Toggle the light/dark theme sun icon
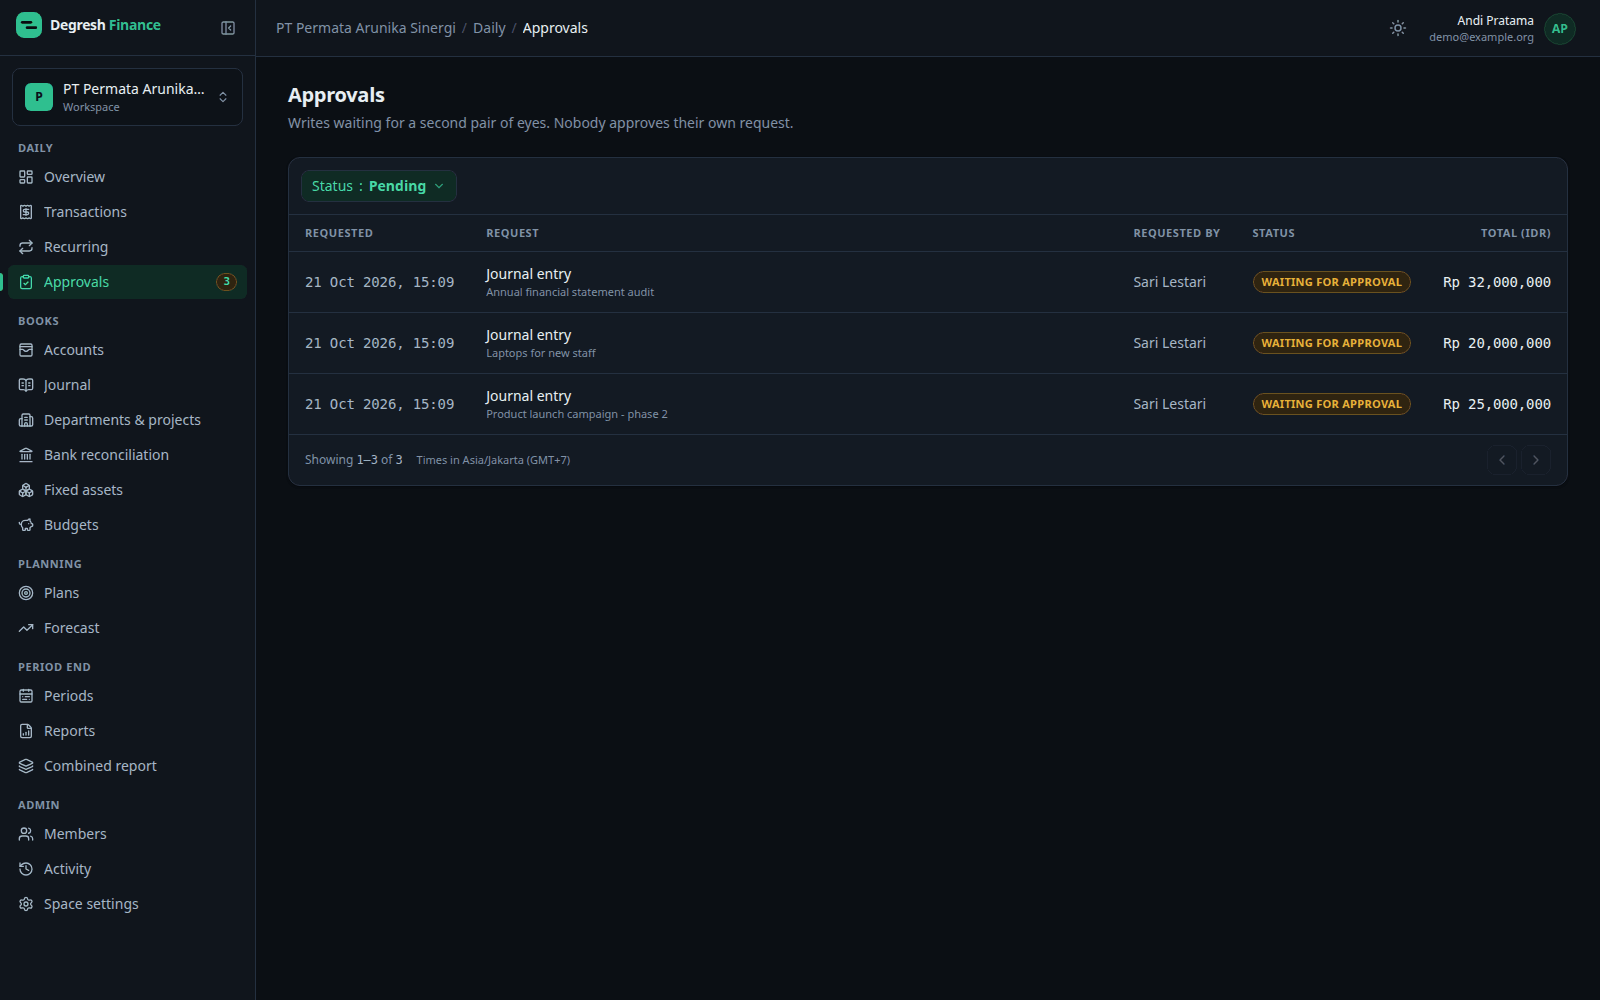Image resolution: width=1600 pixels, height=1000 pixels. pos(1398,28)
